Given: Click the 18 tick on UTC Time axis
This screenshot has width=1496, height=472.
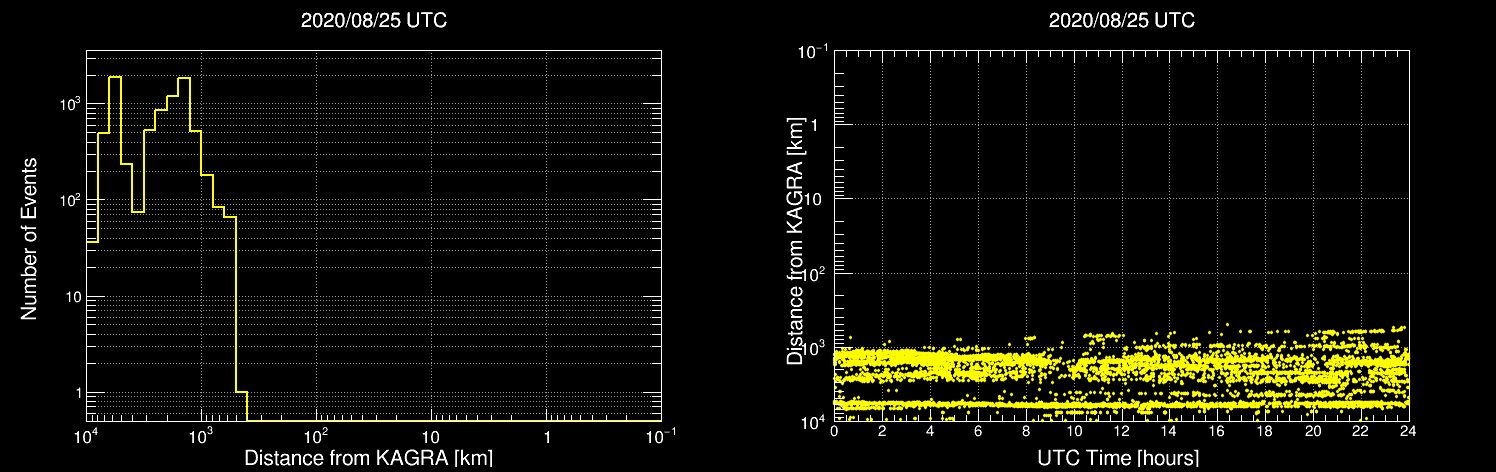Looking at the screenshot, I should [1265, 431].
